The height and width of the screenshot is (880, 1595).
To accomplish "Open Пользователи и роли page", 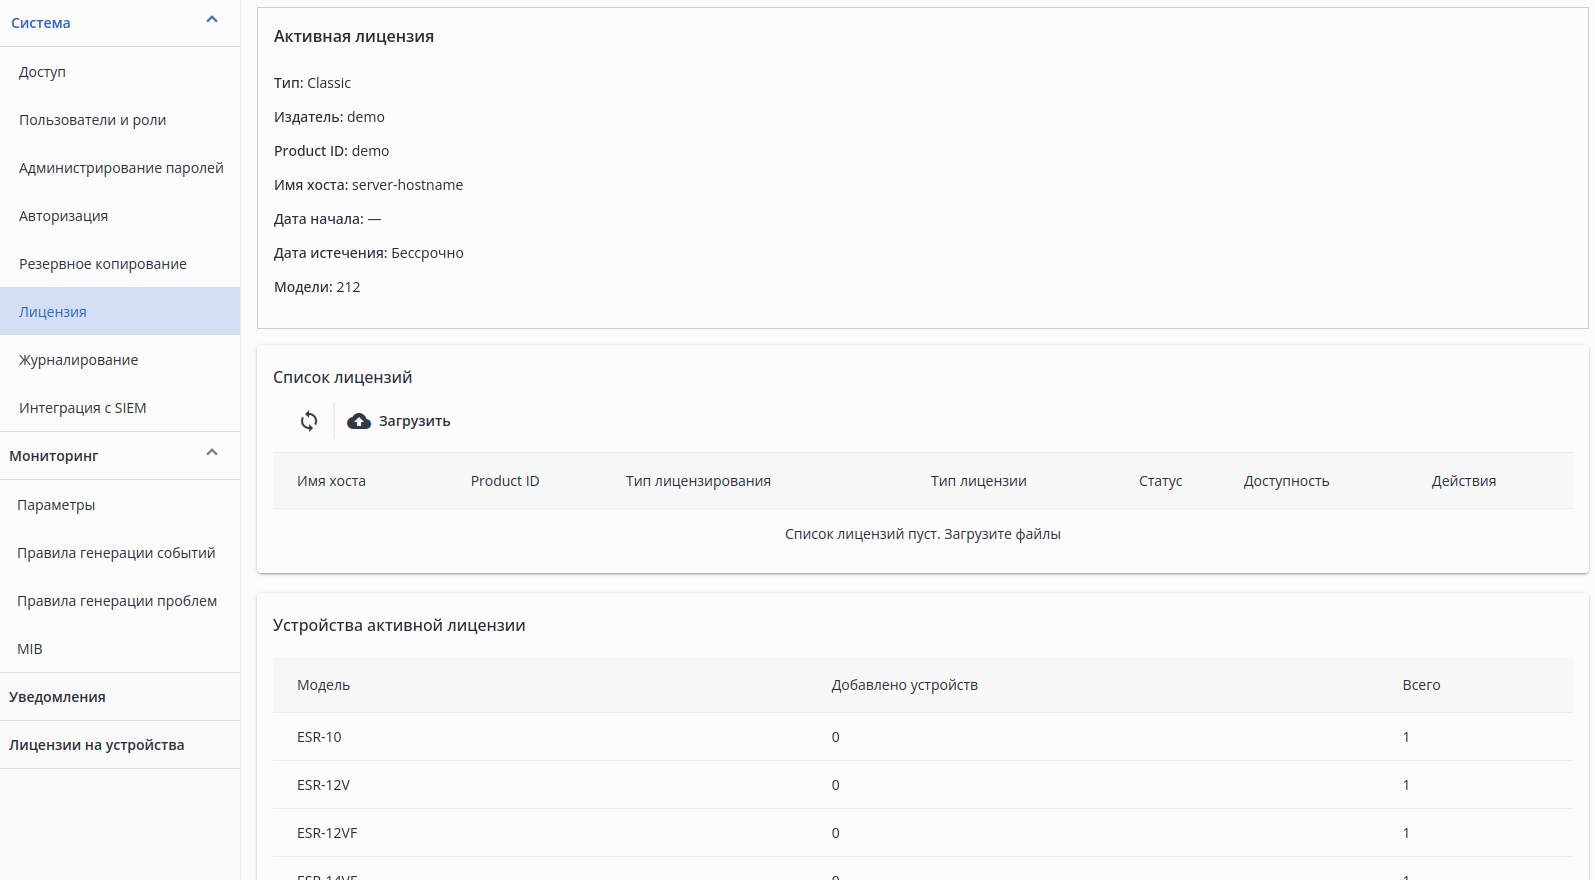I will click(x=92, y=120).
